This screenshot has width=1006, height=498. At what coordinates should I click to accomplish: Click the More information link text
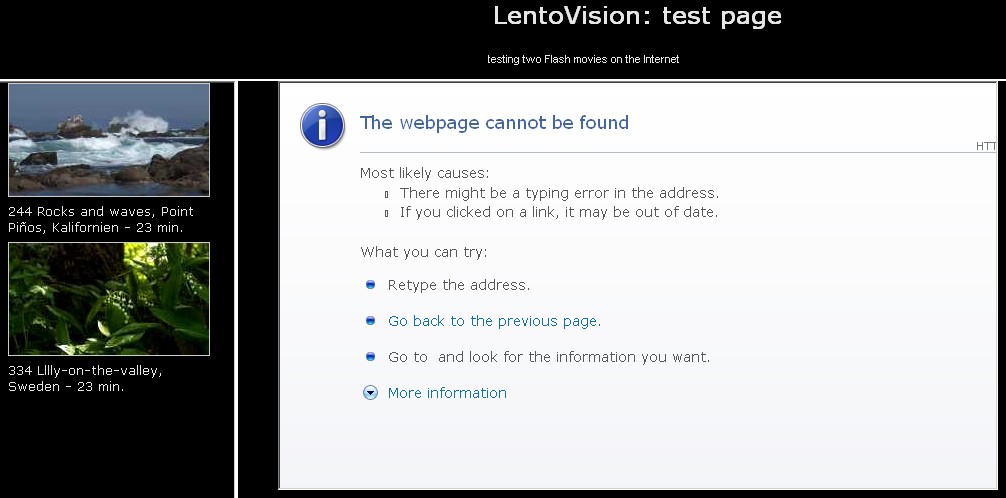coord(447,393)
